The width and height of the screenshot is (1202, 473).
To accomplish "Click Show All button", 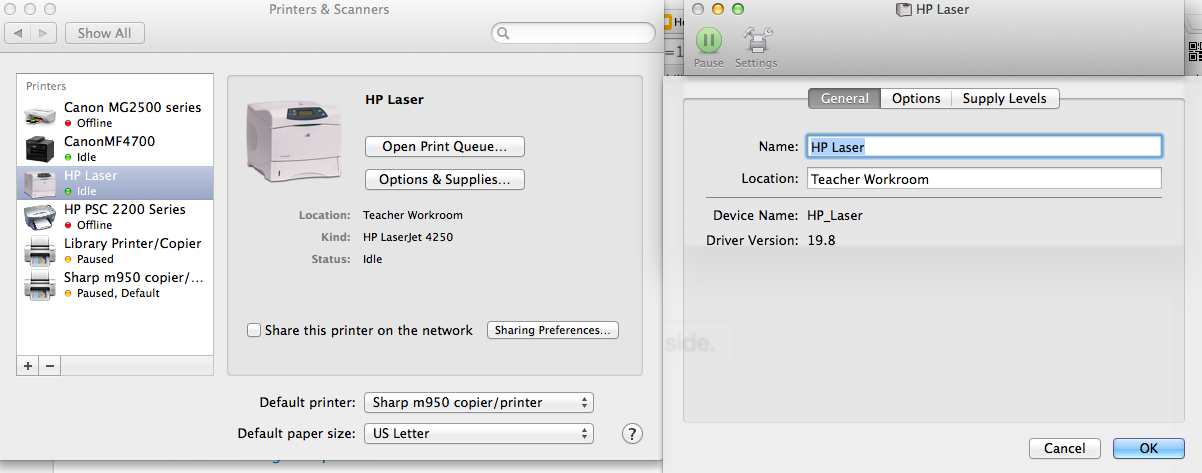I will click(x=105, y=33).
